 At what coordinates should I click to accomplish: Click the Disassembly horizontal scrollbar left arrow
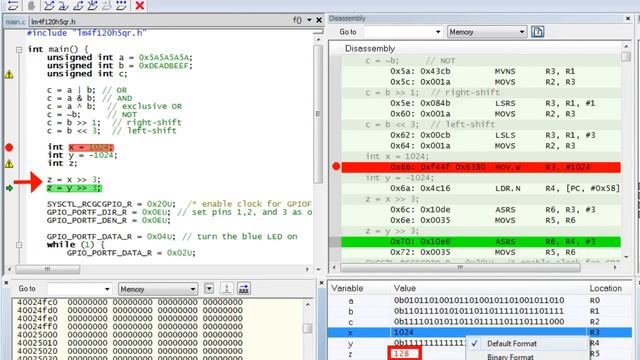click(335, 268)
